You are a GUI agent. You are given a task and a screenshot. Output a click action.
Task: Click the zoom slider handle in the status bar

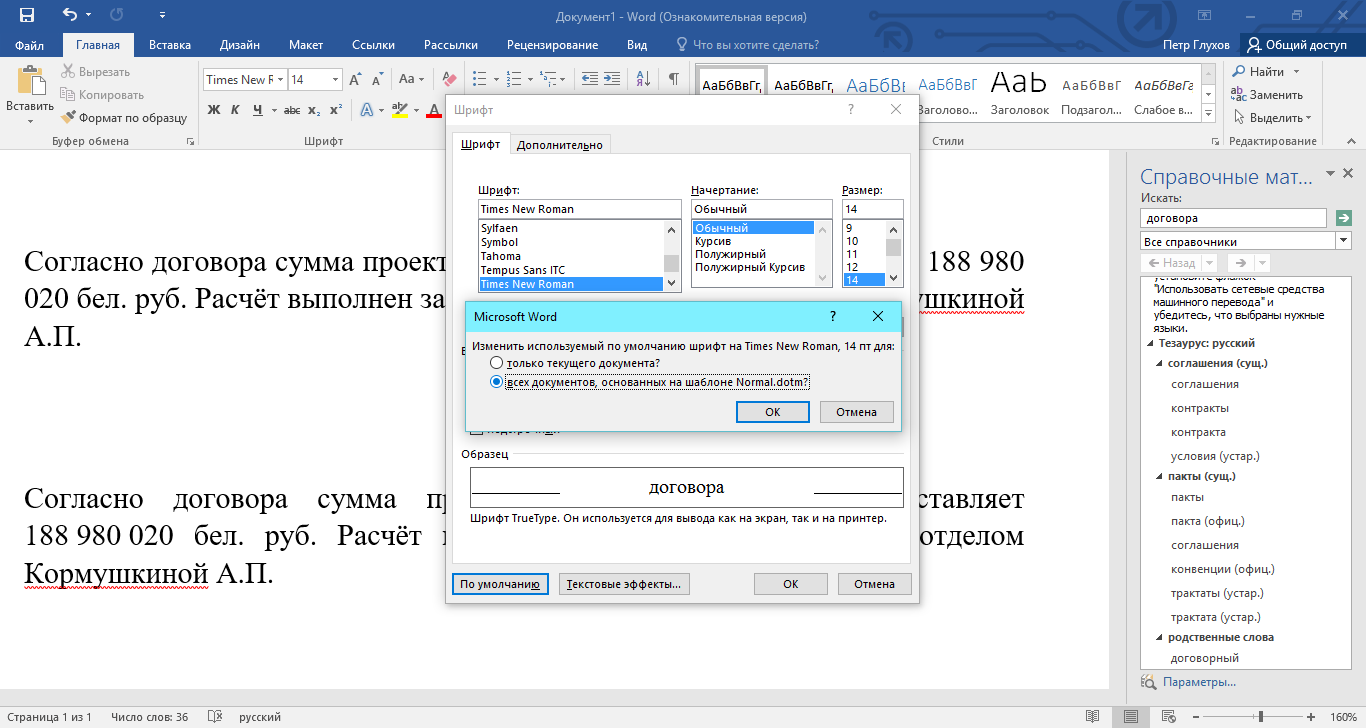point(1261,717)
